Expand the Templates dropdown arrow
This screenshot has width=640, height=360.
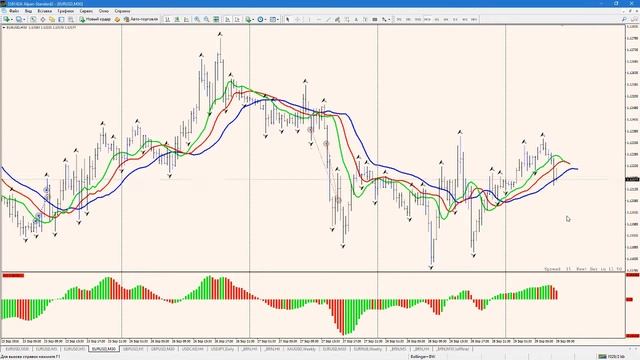point(278,19)
